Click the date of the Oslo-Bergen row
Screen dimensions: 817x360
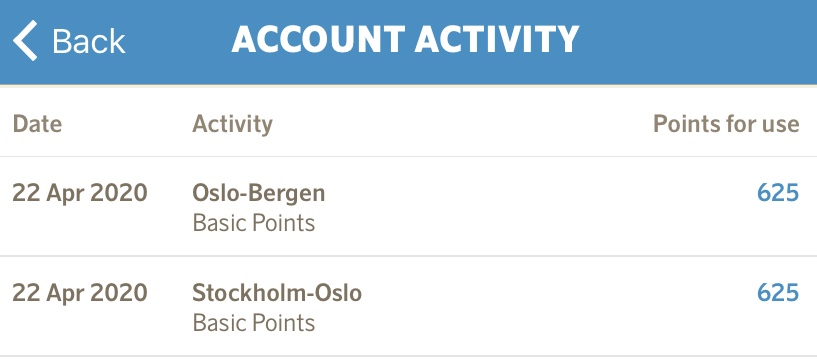click(80, 193)
